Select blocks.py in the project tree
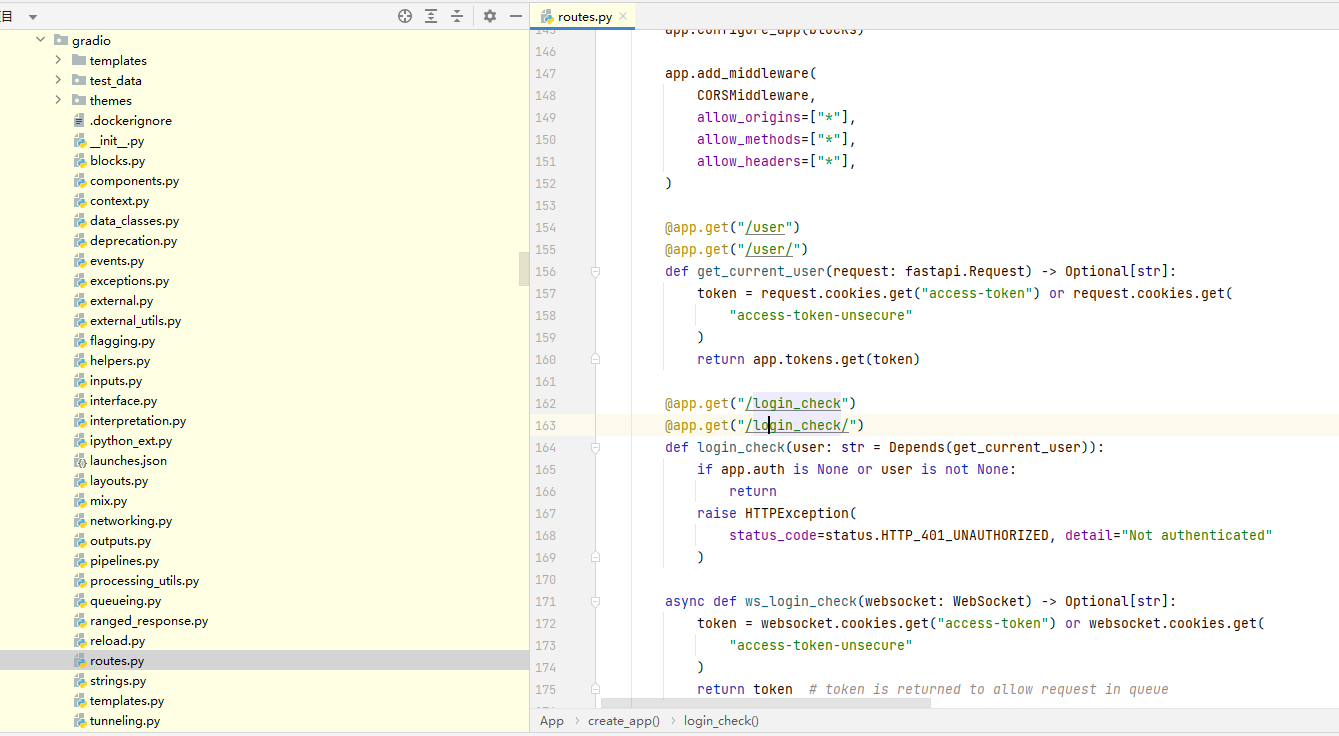The image size is (1339, 736). coord(117,161)
